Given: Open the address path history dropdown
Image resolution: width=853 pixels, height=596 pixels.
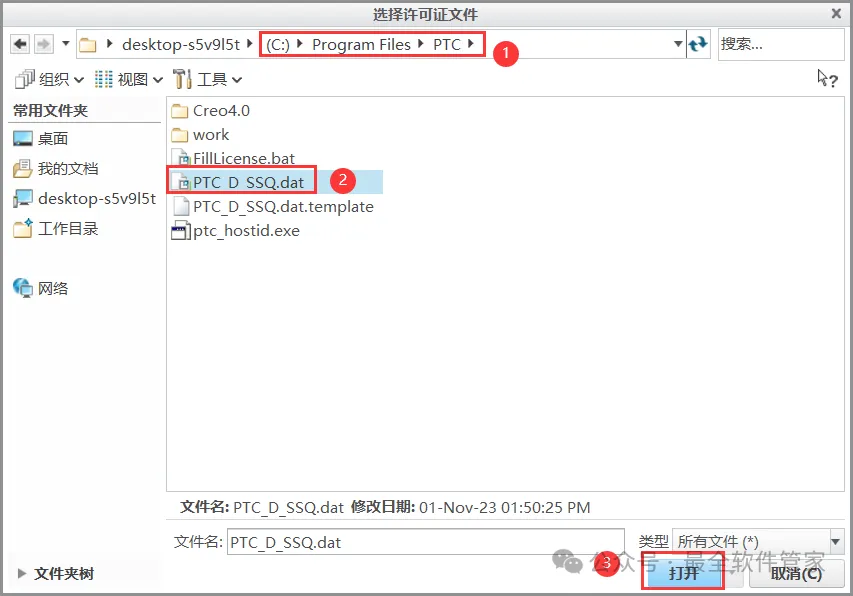Looking at the screenshot, I should [x=678, y=44].
